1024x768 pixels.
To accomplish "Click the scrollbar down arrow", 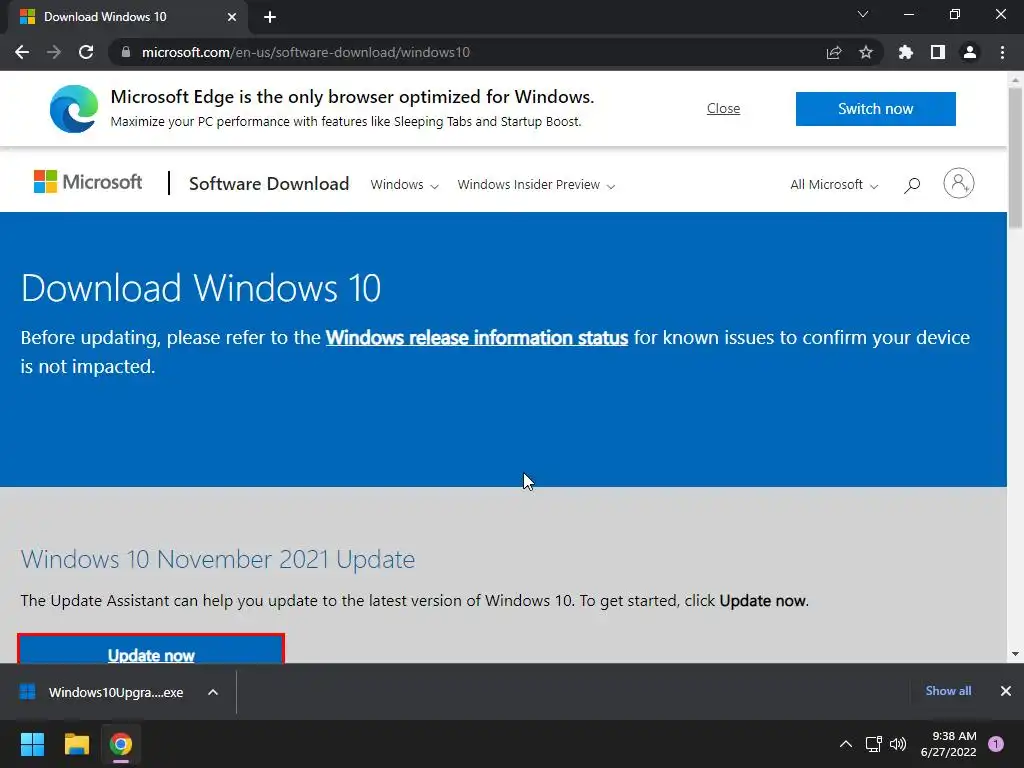I will pos(1015,654).
